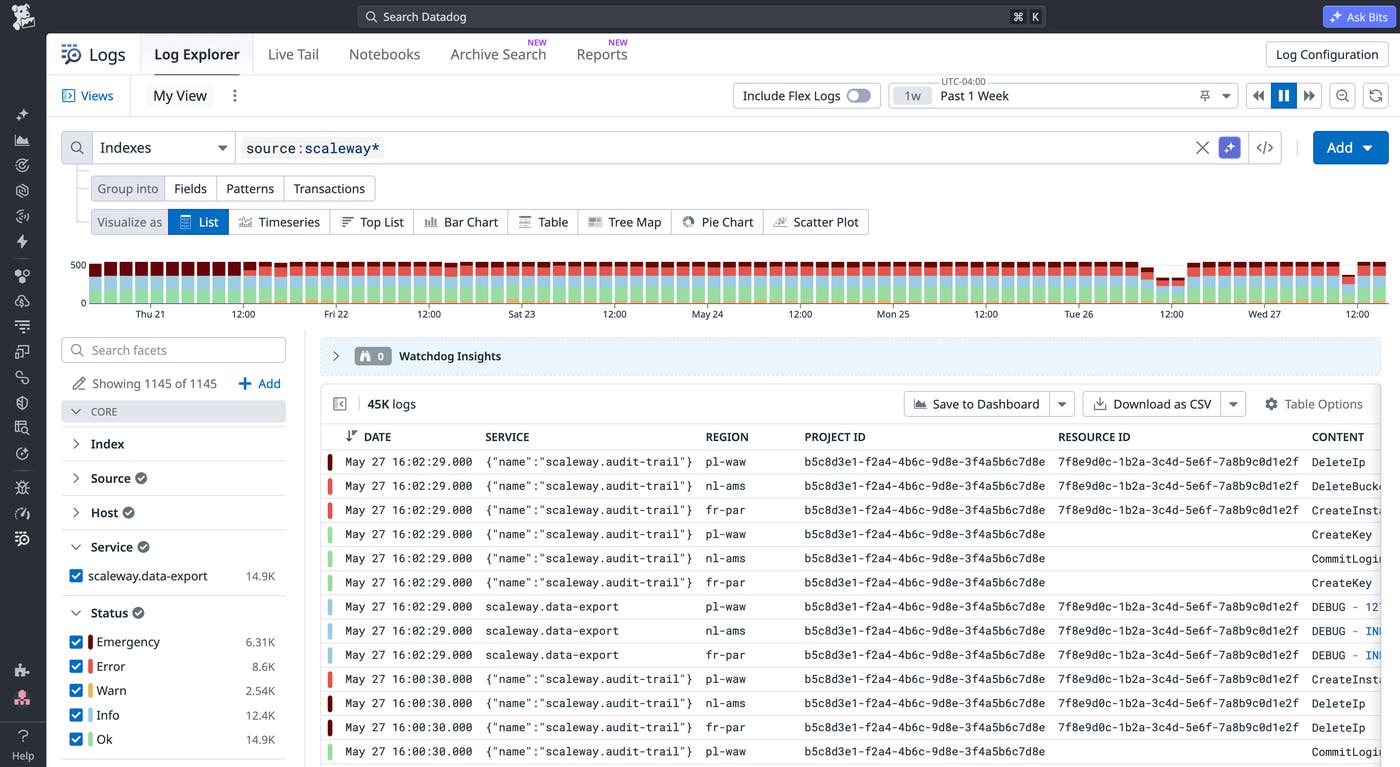Open the speedometer gauge icon in sidebar
The width and height of the screenshot is (1400, 767).
click(22, 513)
